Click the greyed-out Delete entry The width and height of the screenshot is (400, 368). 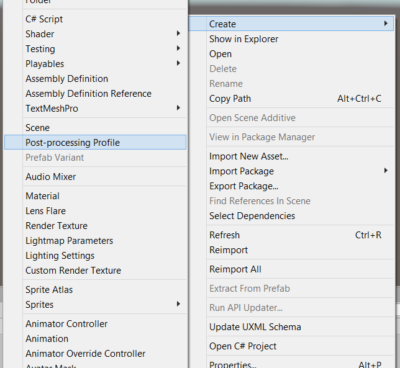(x=291, y=69)
